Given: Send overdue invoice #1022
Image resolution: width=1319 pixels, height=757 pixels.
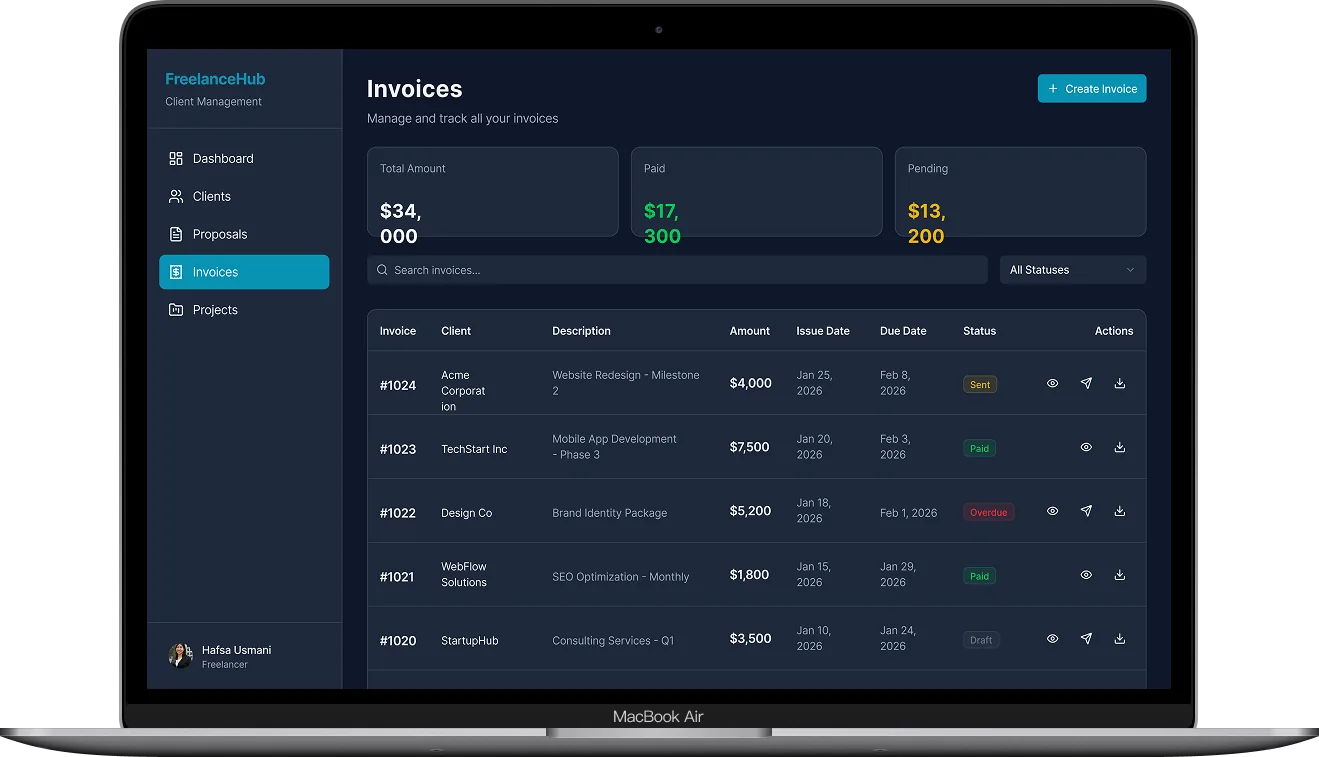Looking at the screenshot, I should tap(1086, 511).
